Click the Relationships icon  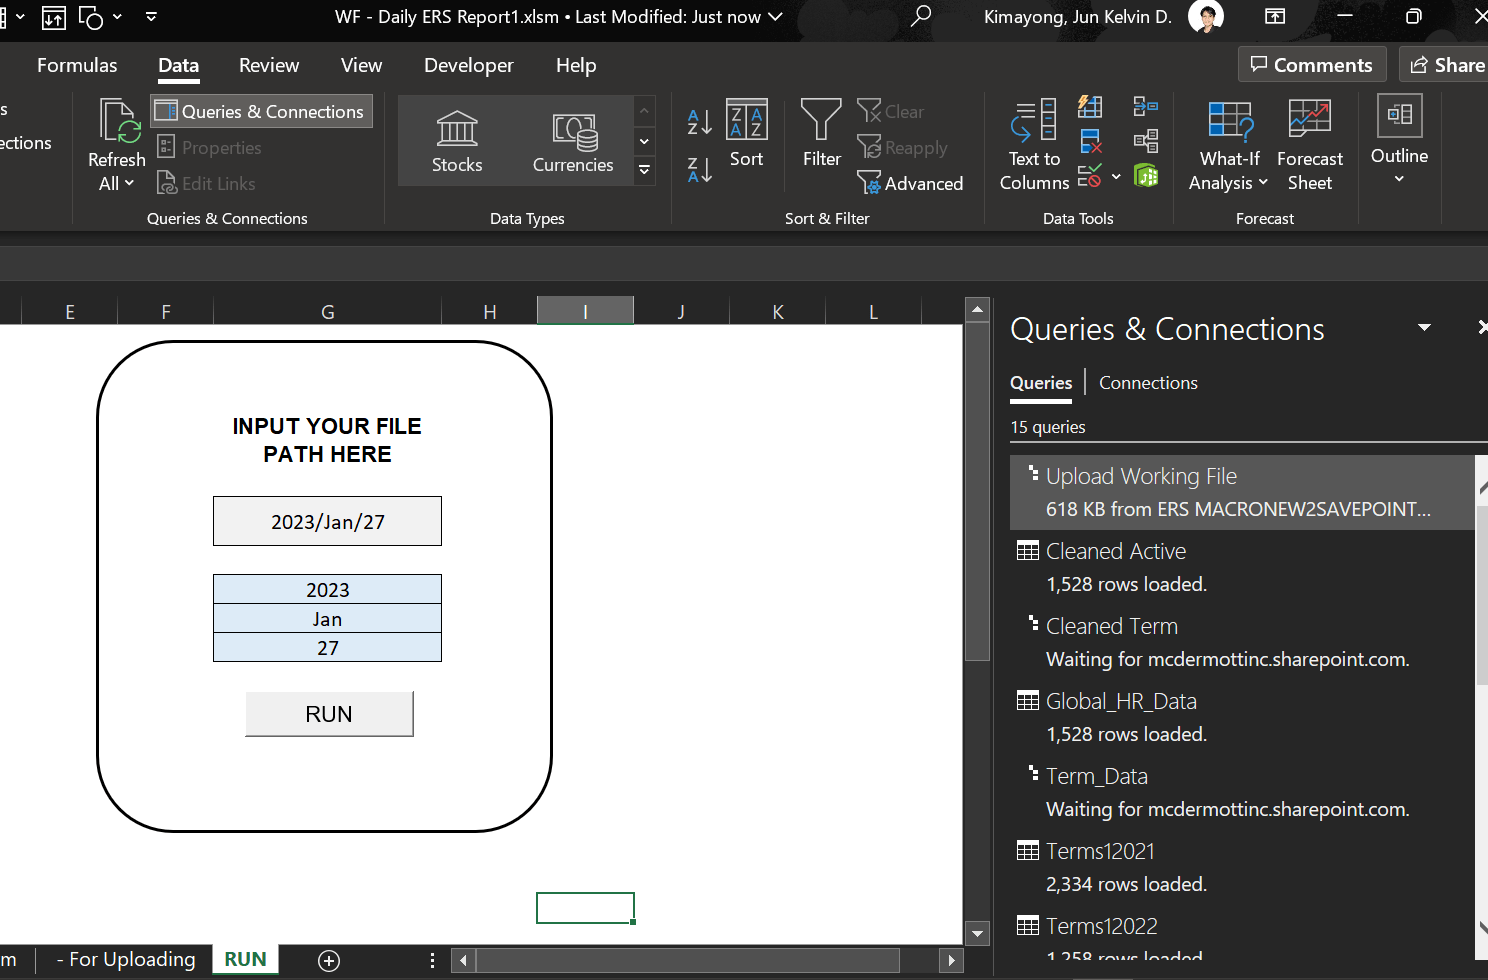[x=1146, y=142]
